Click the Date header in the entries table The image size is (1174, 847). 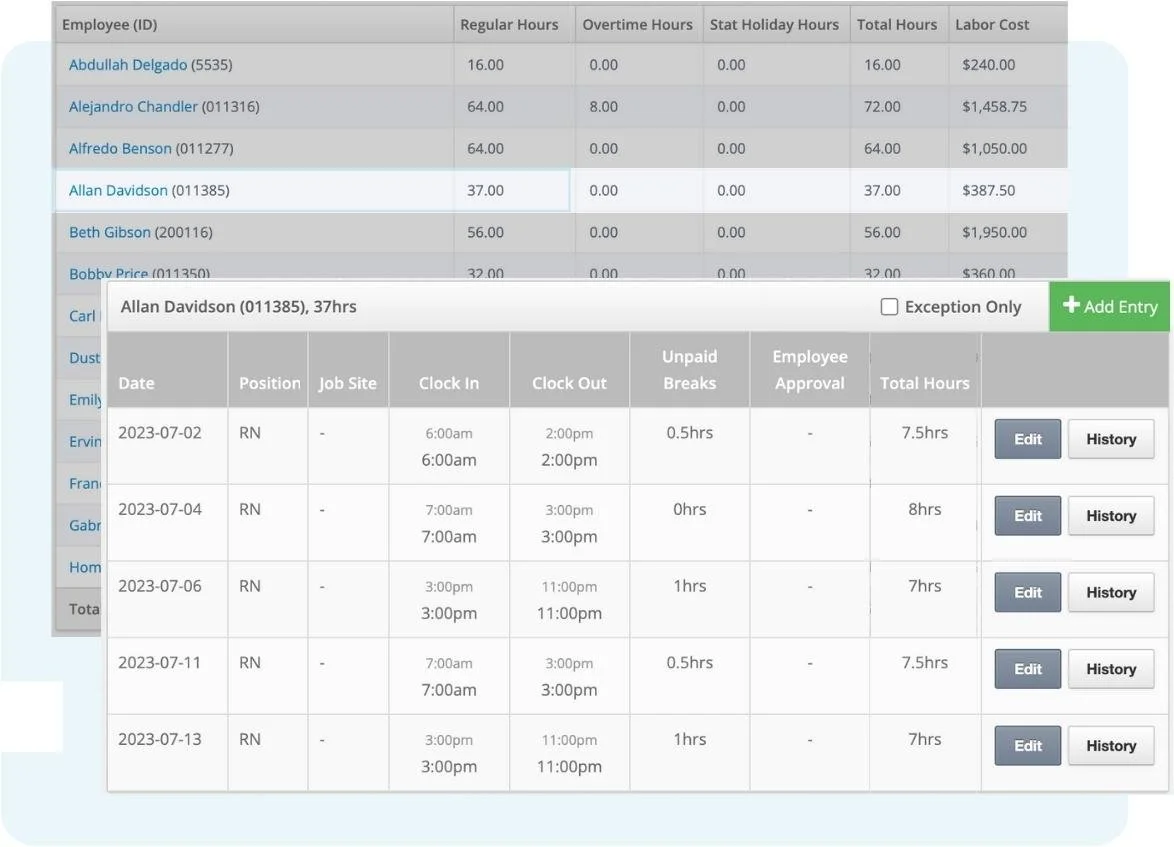click(136, 383)
